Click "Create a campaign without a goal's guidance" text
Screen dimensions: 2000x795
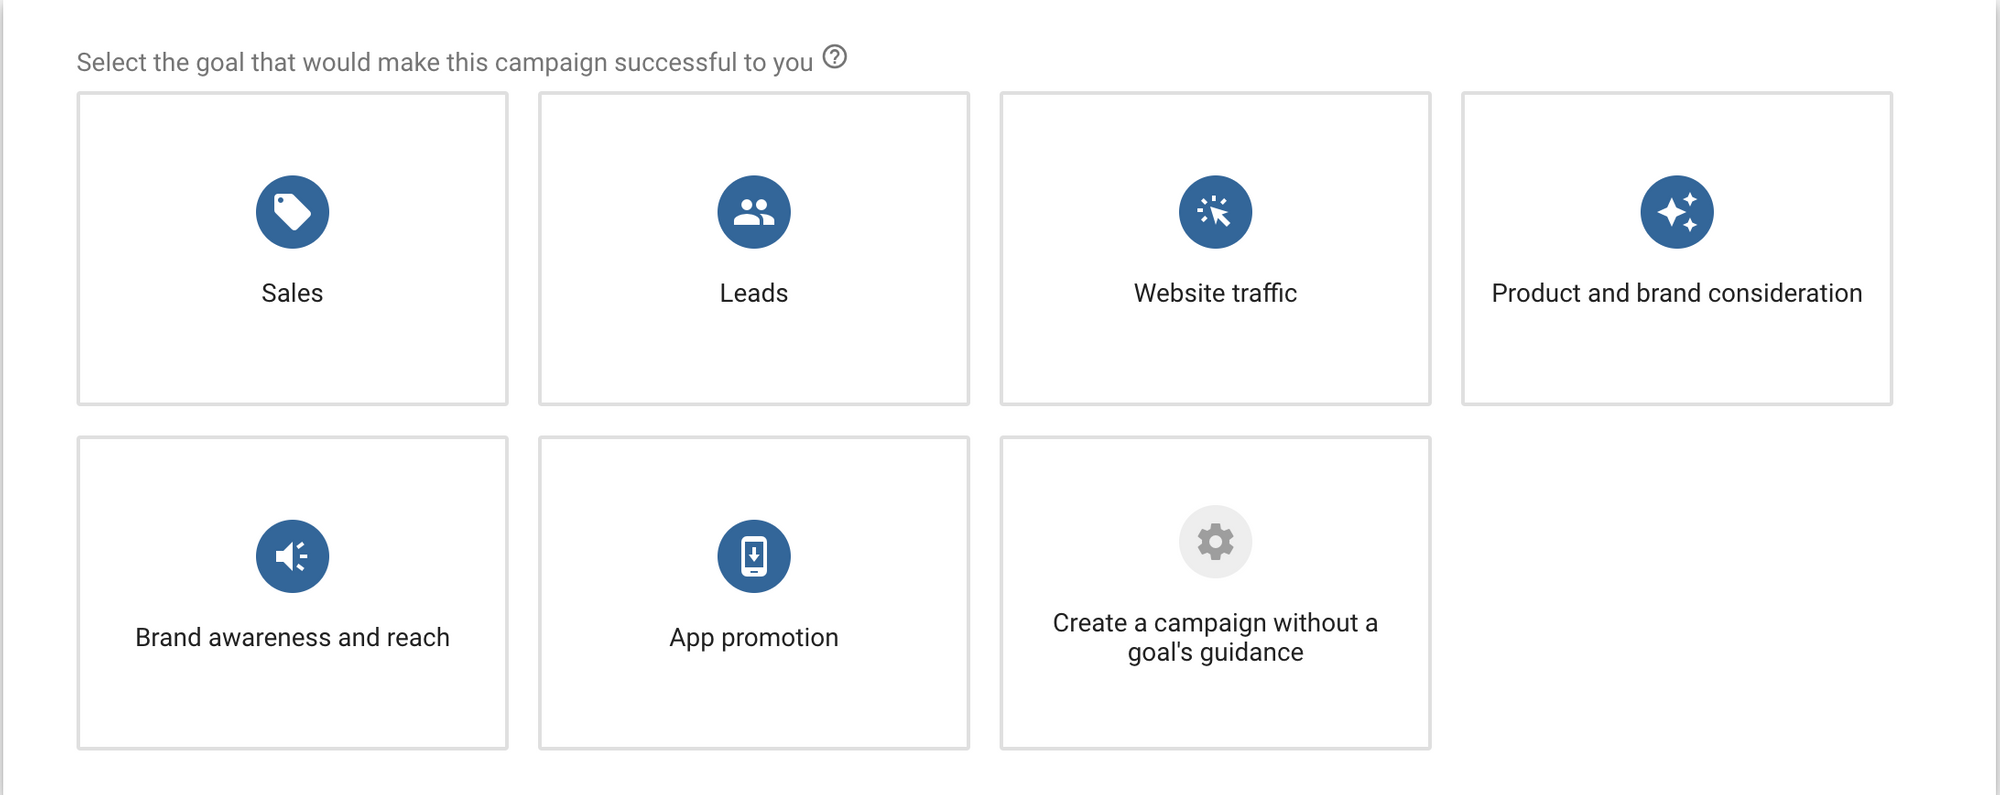click(1215, 637)
